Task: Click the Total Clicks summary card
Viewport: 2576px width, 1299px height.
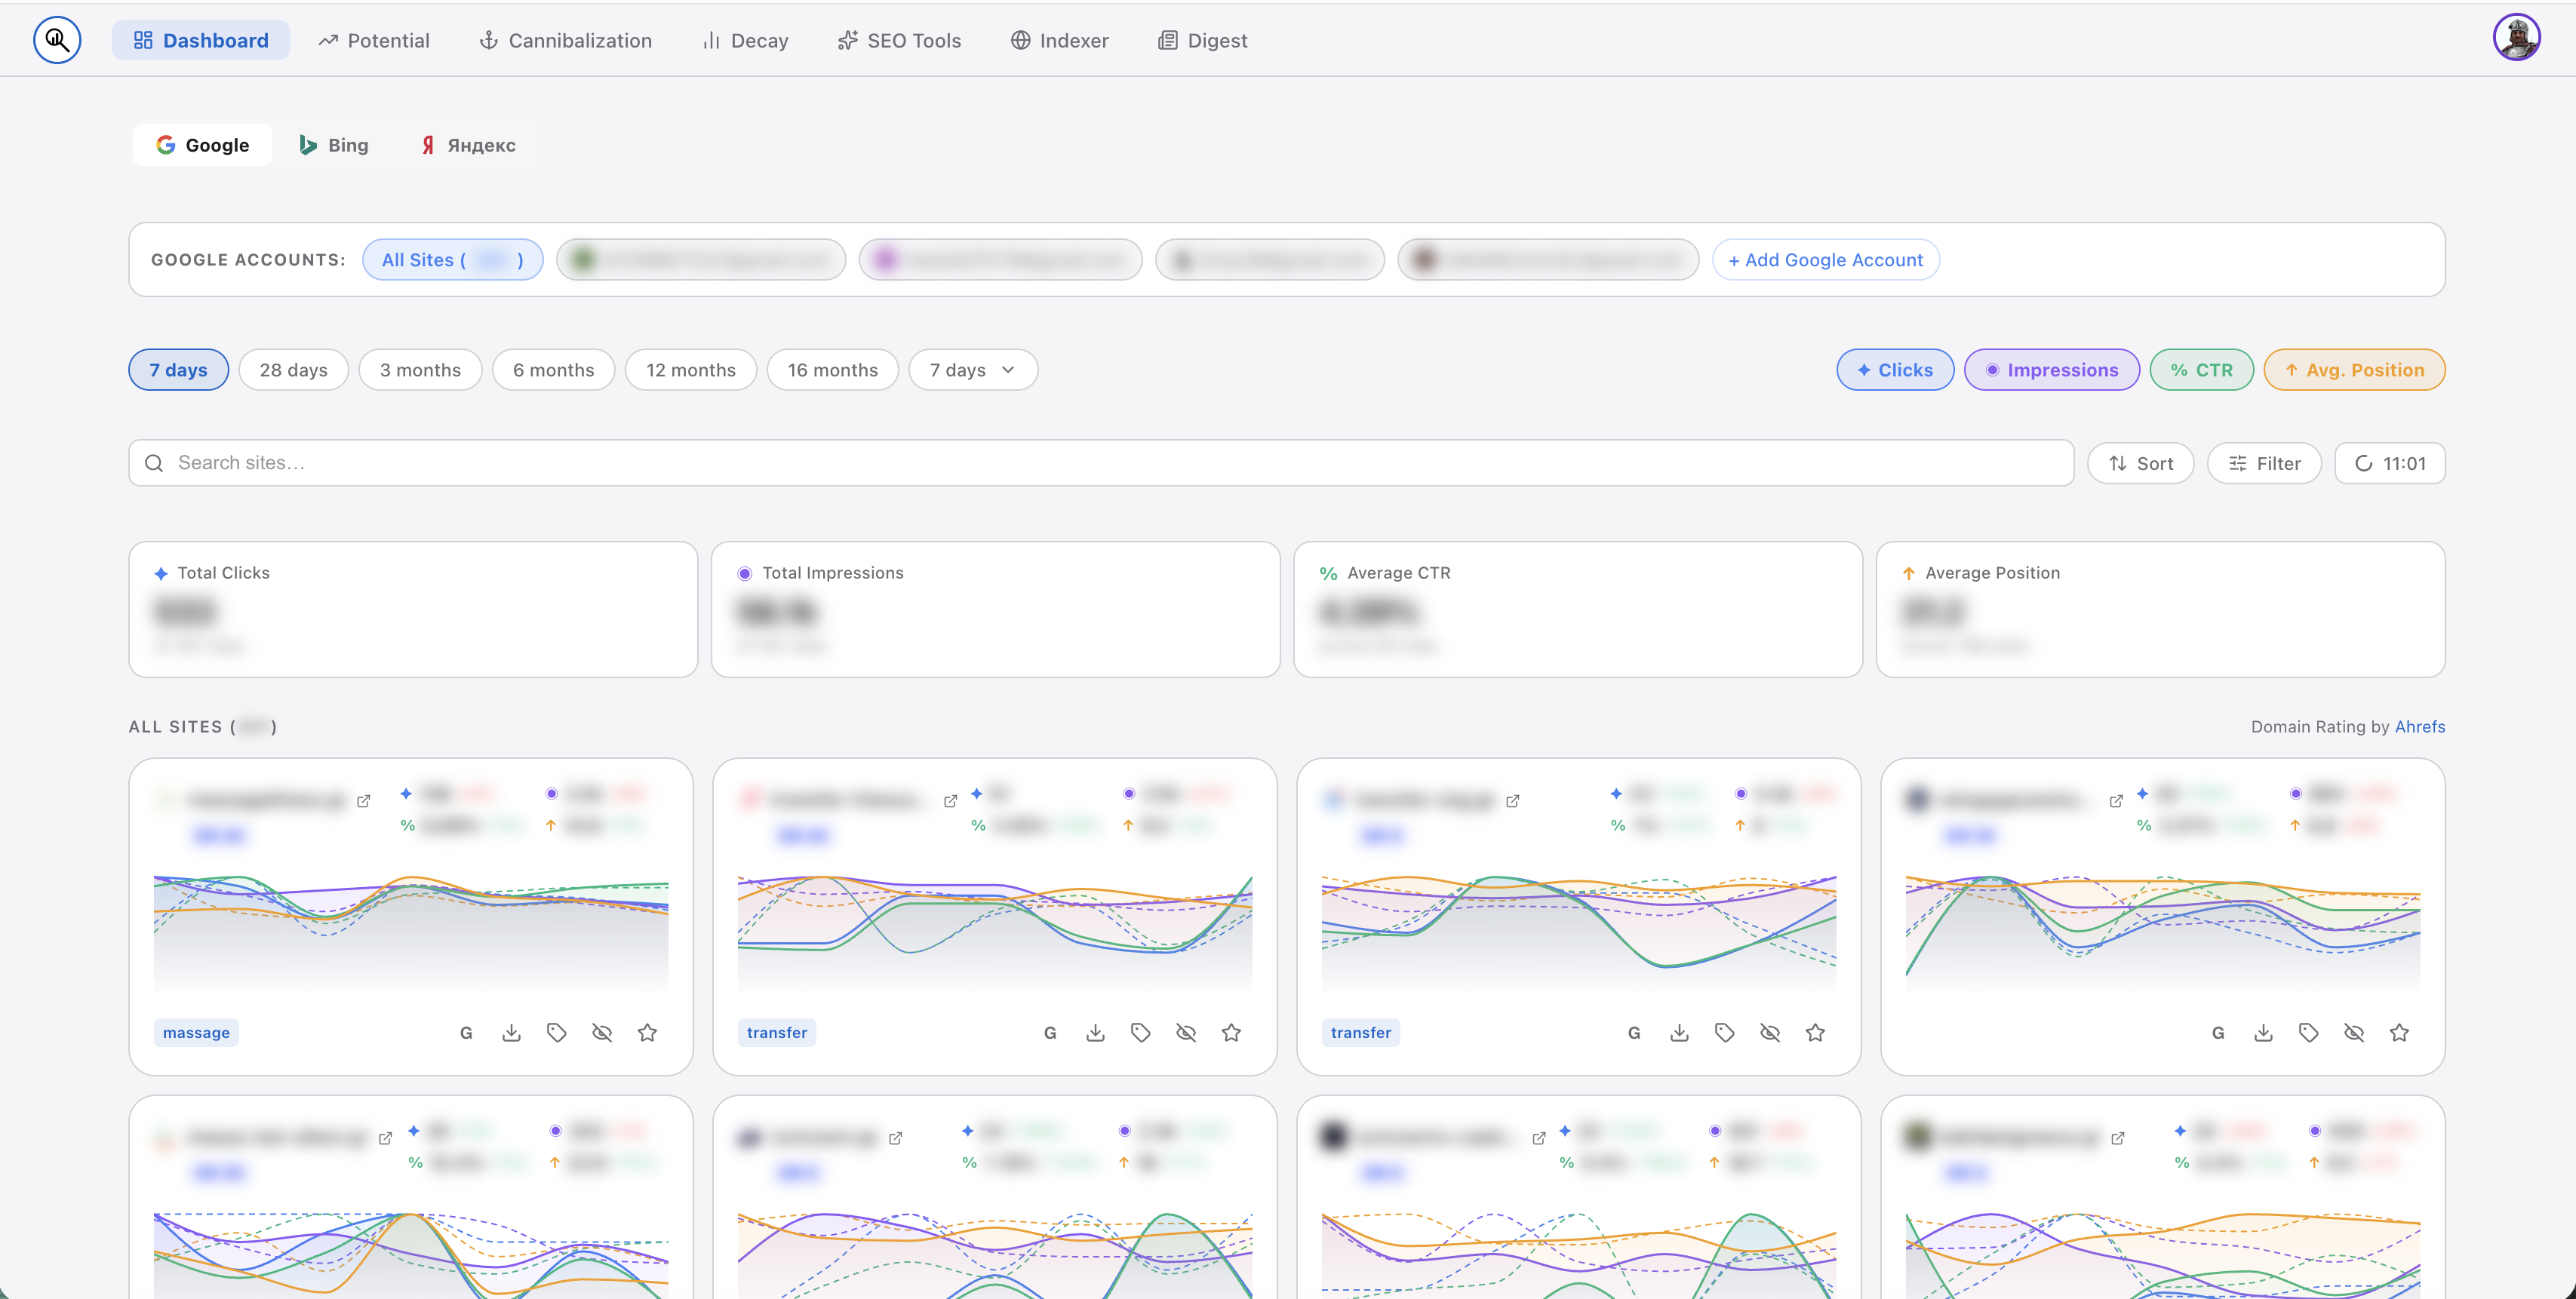Action: pos(413,610)
